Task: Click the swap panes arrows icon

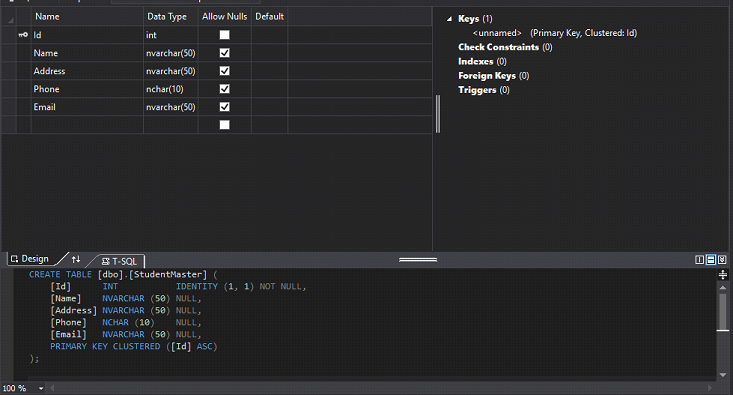Action: tap(76, 259)
